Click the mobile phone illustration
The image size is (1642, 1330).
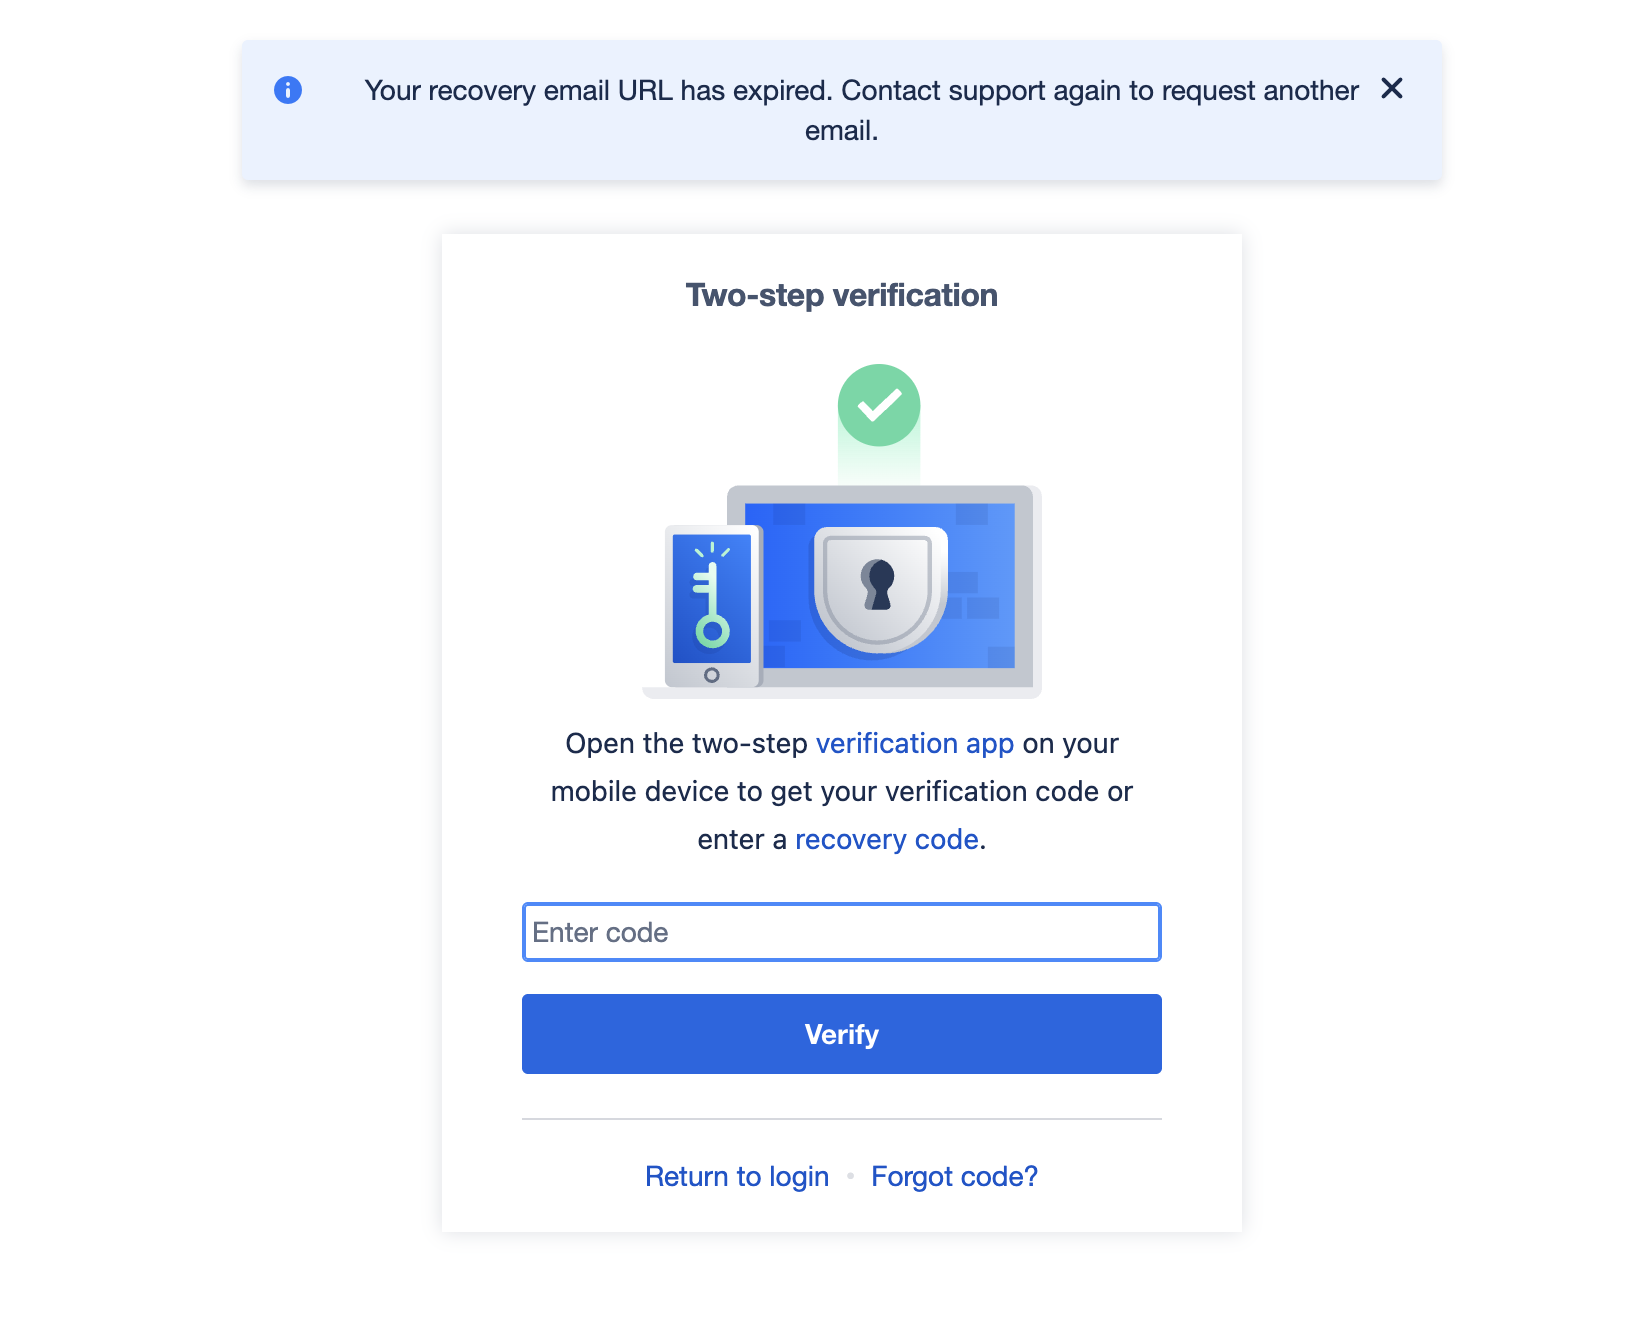(713, 605)
